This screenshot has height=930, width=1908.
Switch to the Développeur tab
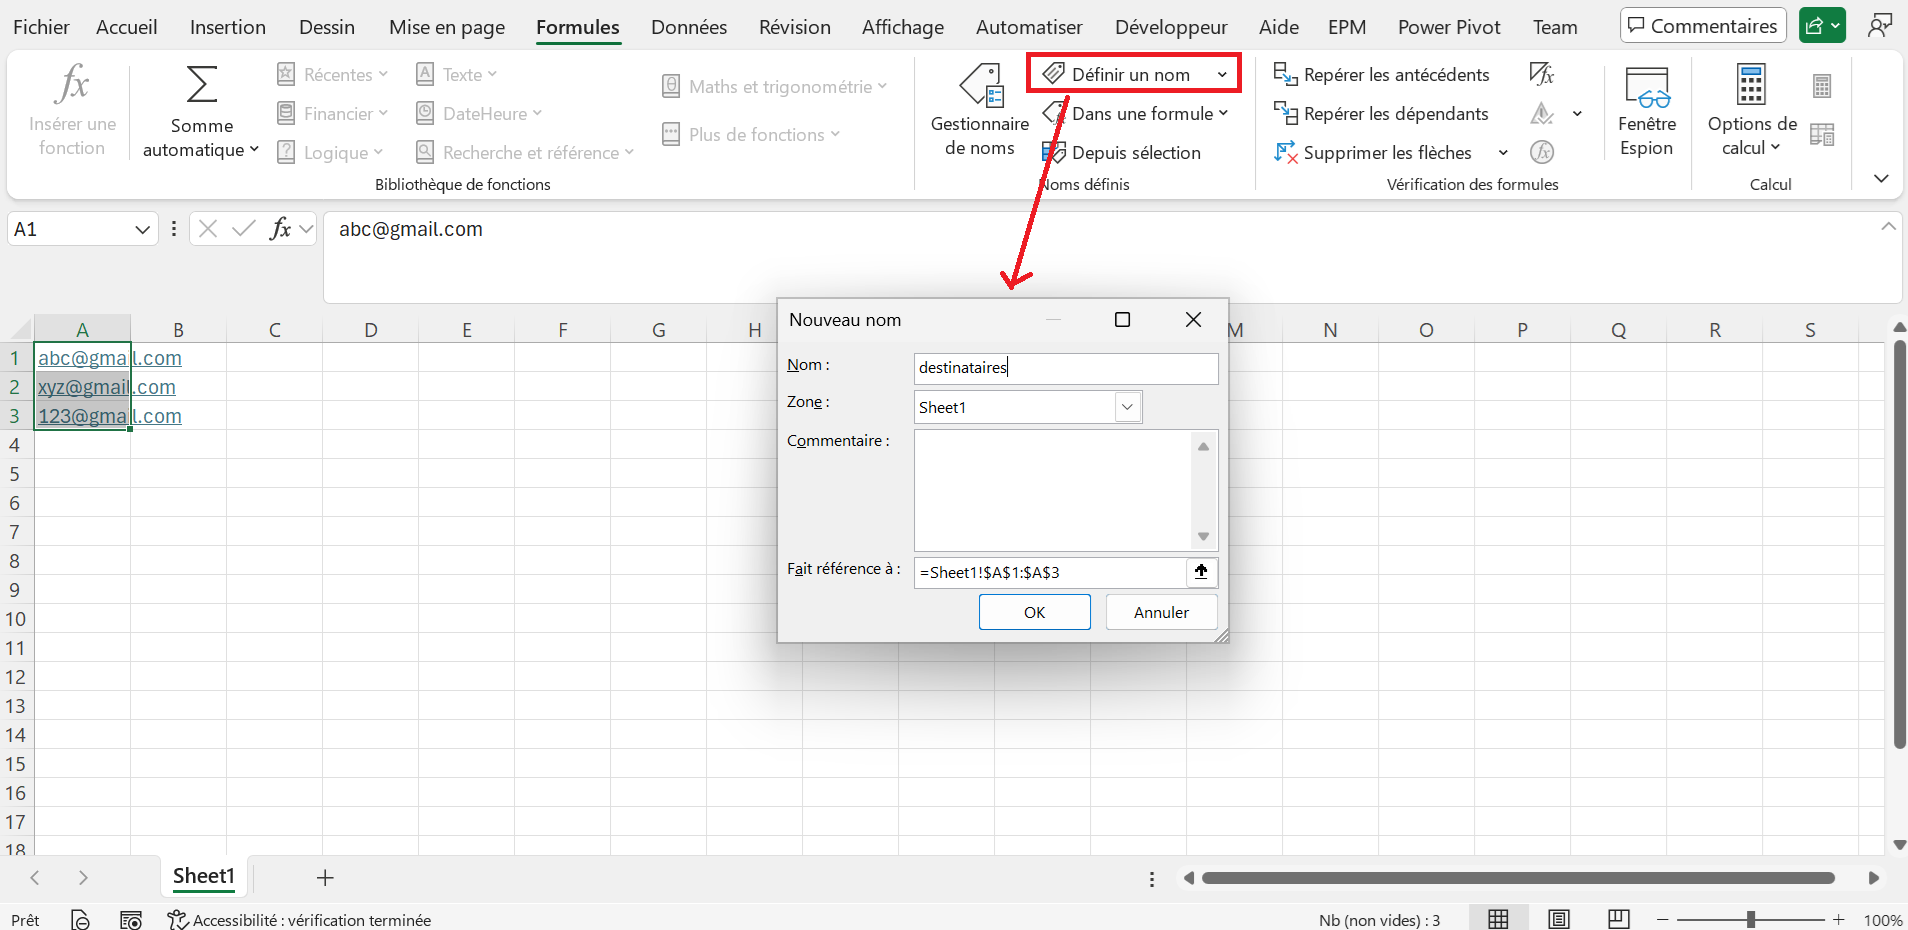(x=1171, y=27)
